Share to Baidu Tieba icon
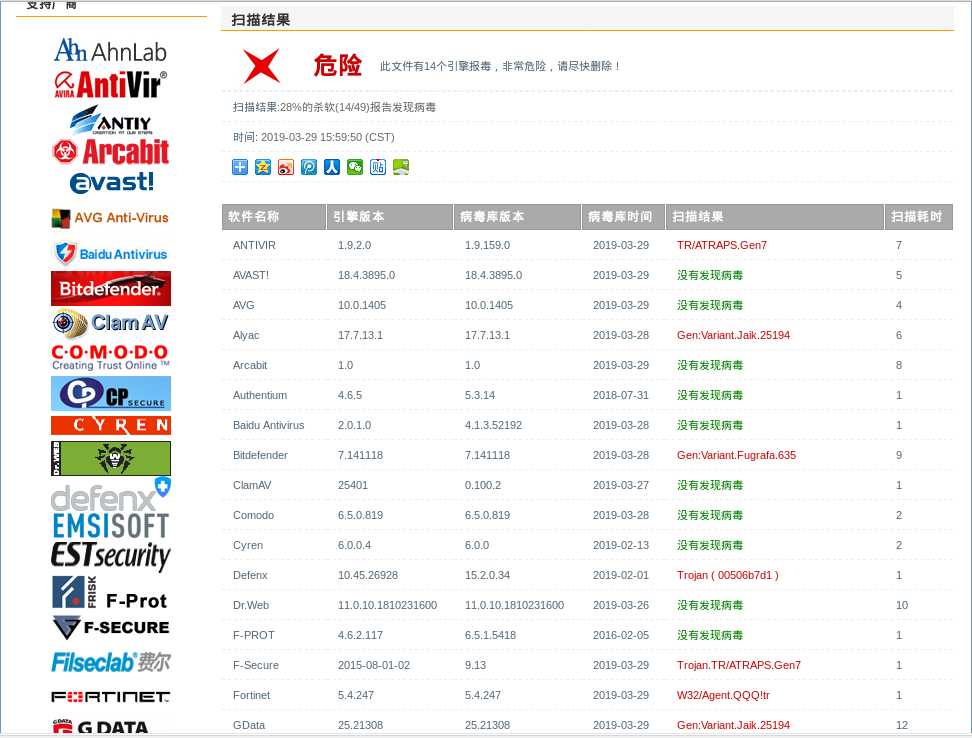 click(x=378, y=167)
